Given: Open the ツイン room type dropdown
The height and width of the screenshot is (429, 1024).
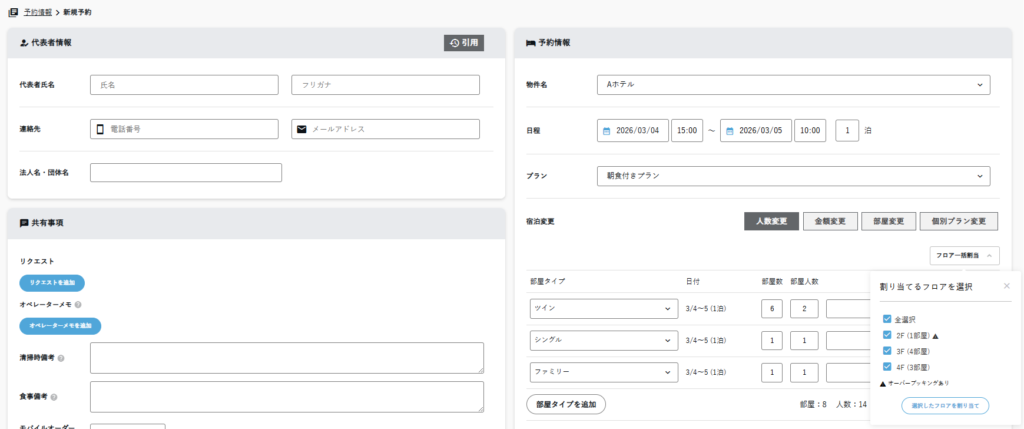Looking at the screenshot, I should 600,309.
